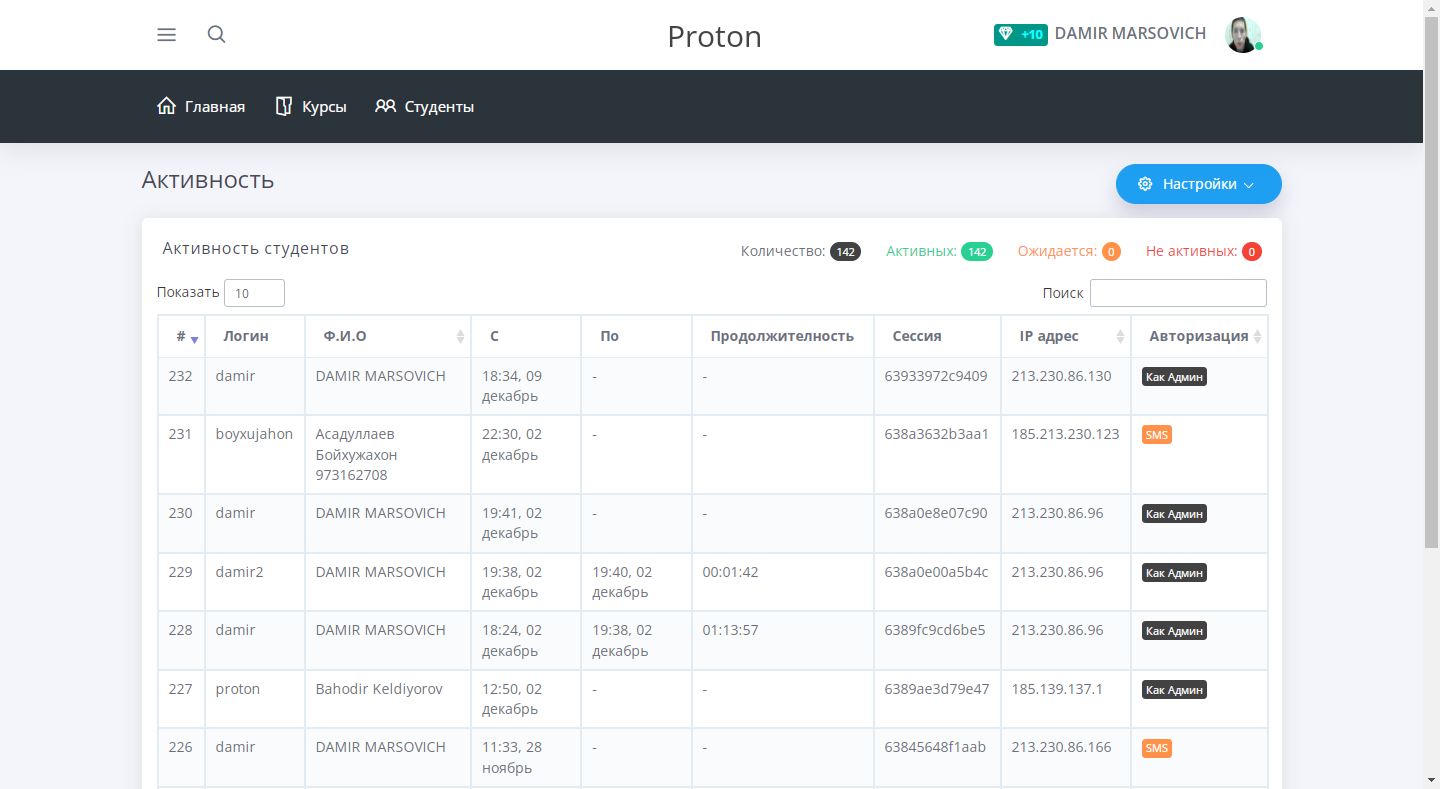Click the DAMIR MARSOVICH username in header

pos(1130,34)
